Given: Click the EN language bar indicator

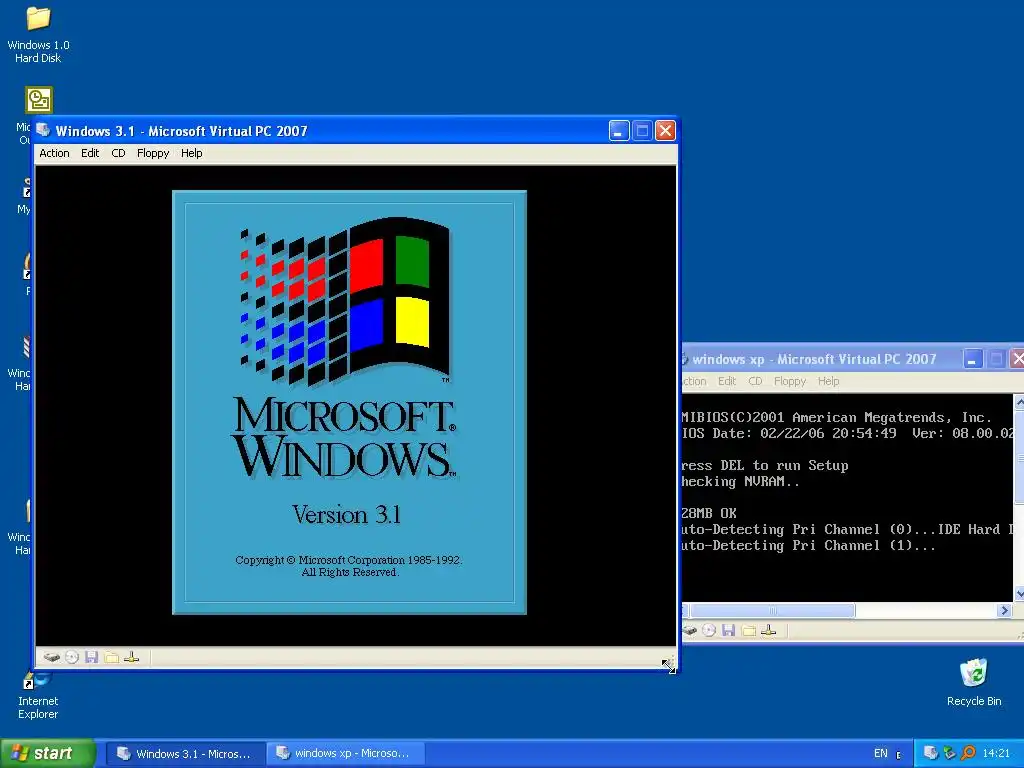Looking at the screenshot, I should [x=881, y=754].
